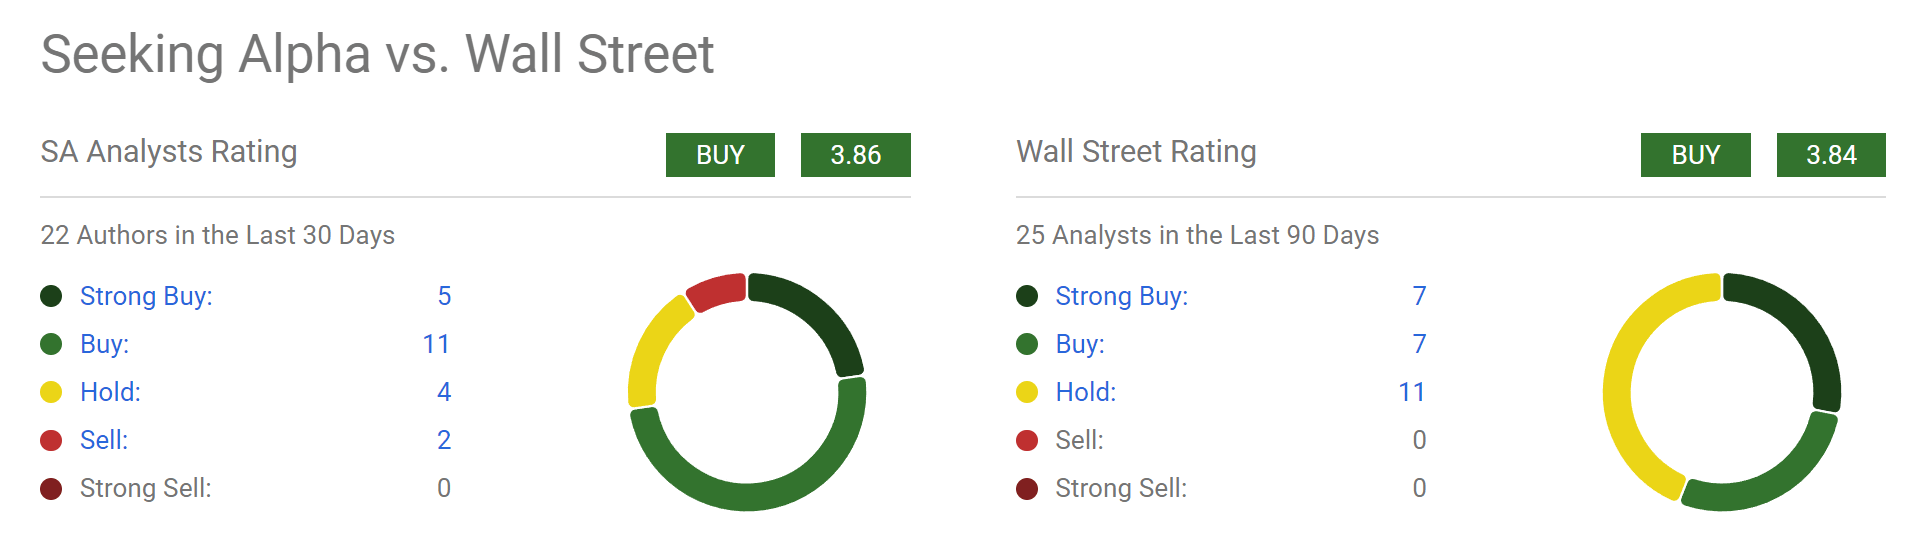Viewport: 1911px width, 540px height.
Task: Click the SA Analysts Sell link
Action: [104, 440]
